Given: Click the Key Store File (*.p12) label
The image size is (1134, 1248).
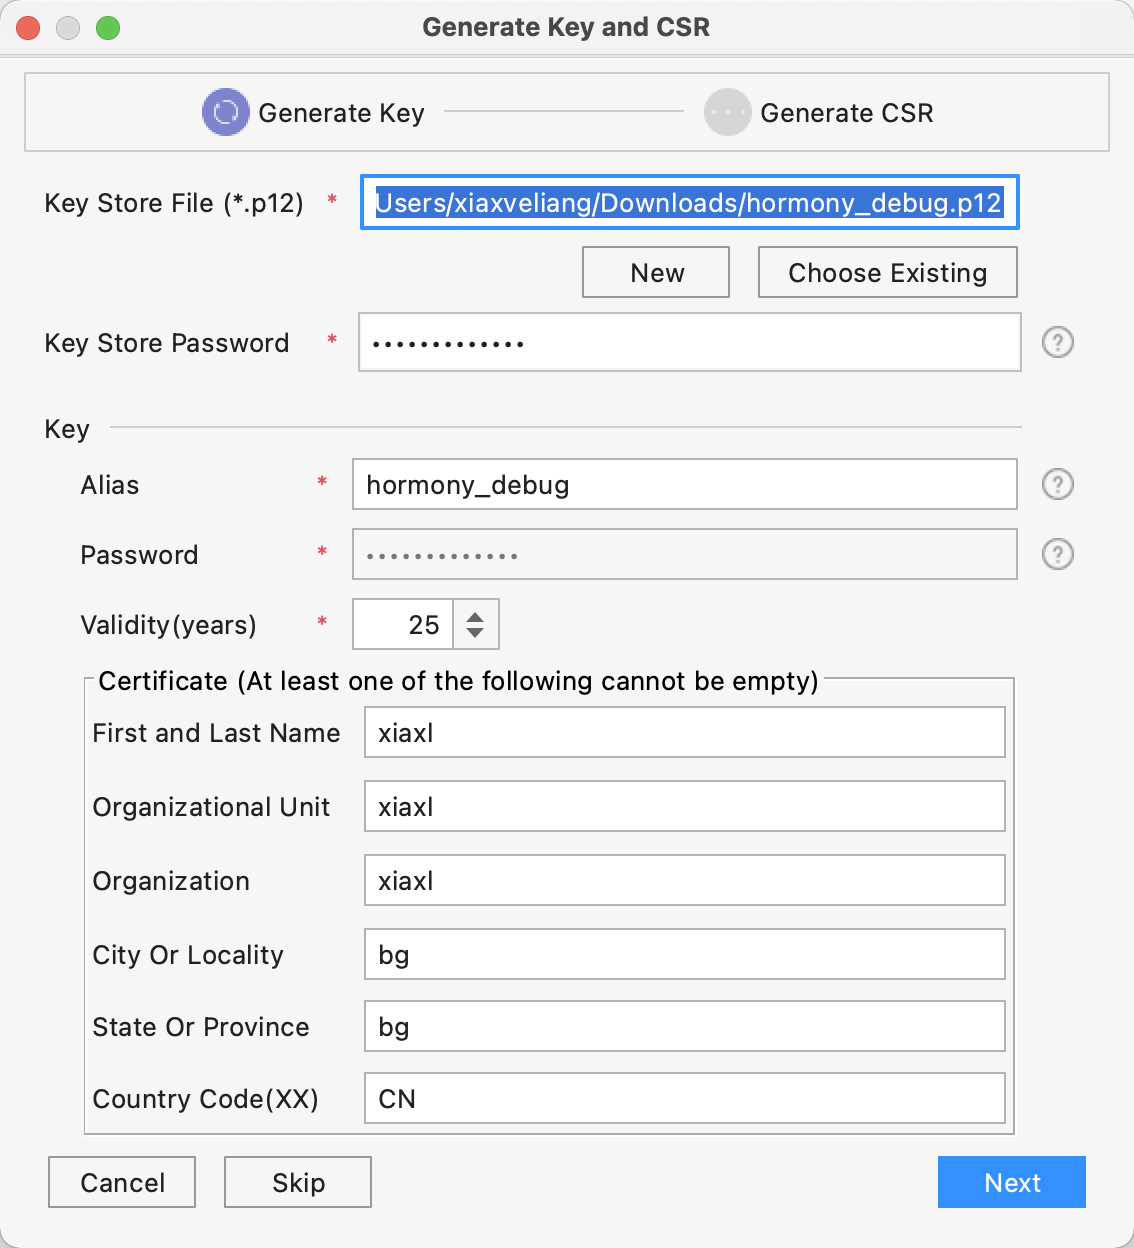Looking at the screenshot, I should coord(174,203).
